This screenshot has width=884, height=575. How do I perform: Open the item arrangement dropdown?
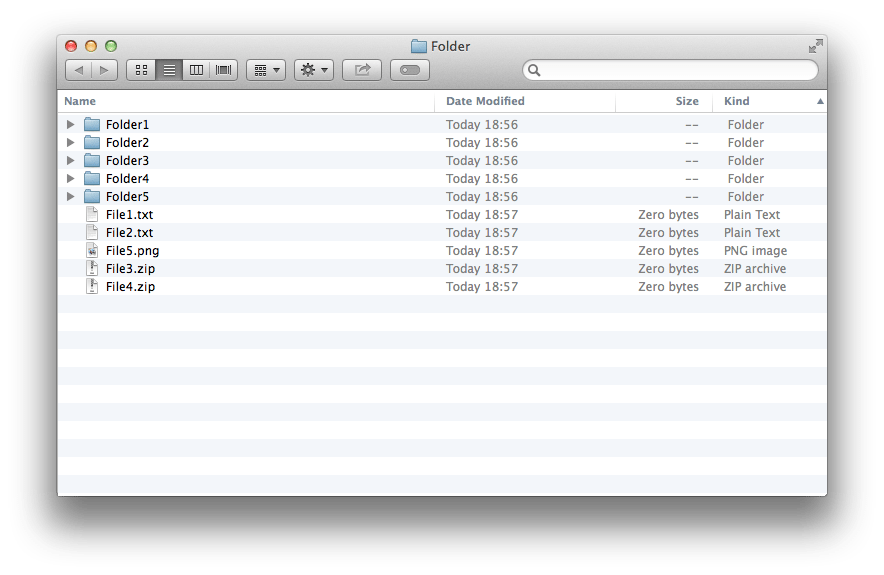[x=266, y=70]
